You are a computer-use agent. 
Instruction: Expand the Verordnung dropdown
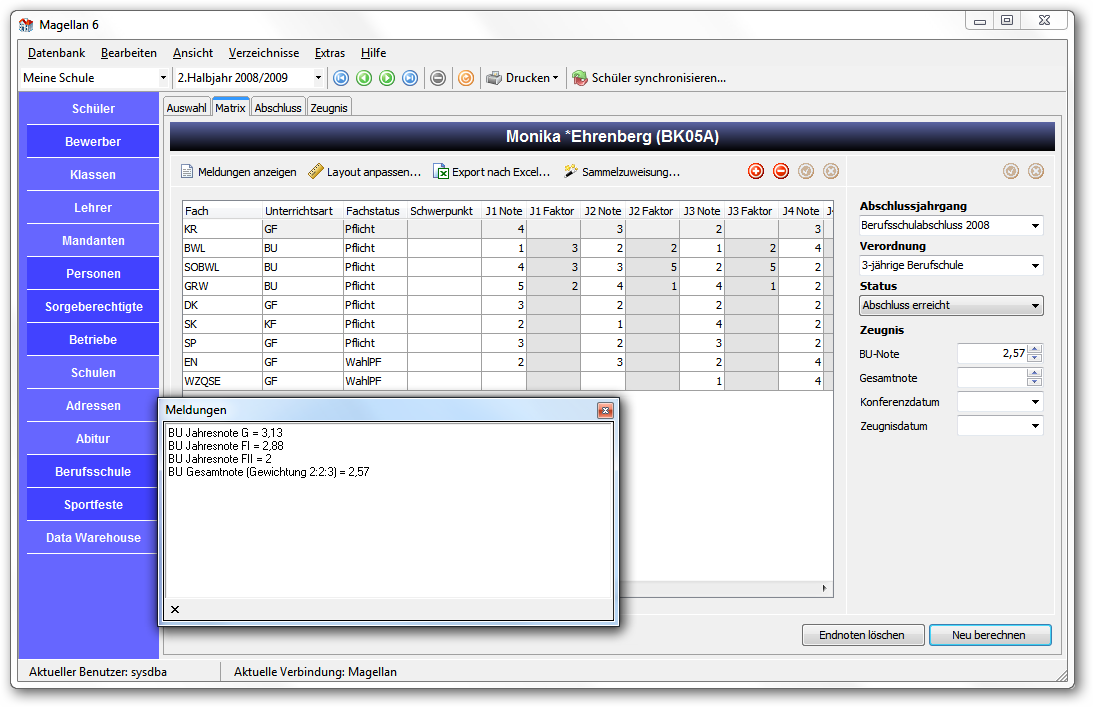coord(1035,266)
